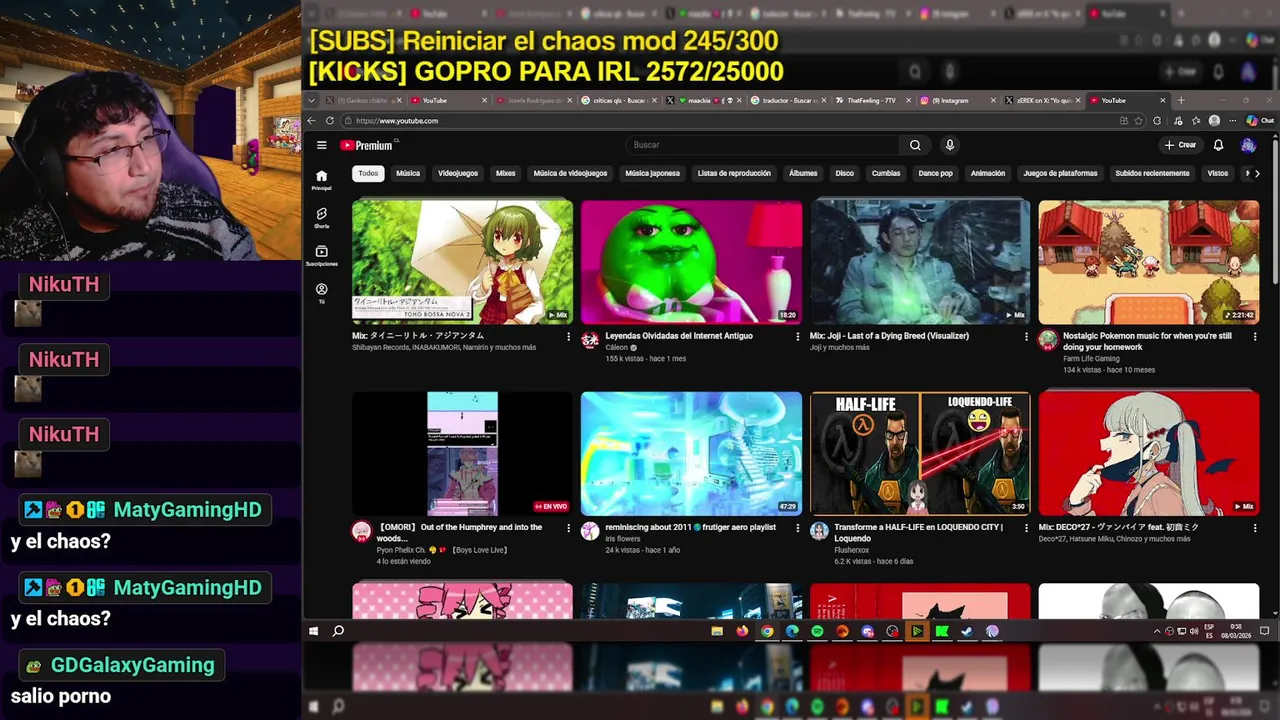Open YouTube notifications bell
Image resolution: width=1280 pixels, height=720 pixels.
[1218, 145]
